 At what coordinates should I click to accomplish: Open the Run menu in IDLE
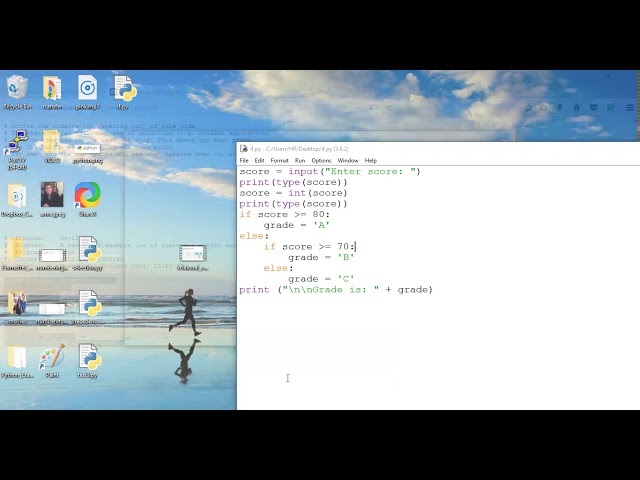(x=300, y=160)
